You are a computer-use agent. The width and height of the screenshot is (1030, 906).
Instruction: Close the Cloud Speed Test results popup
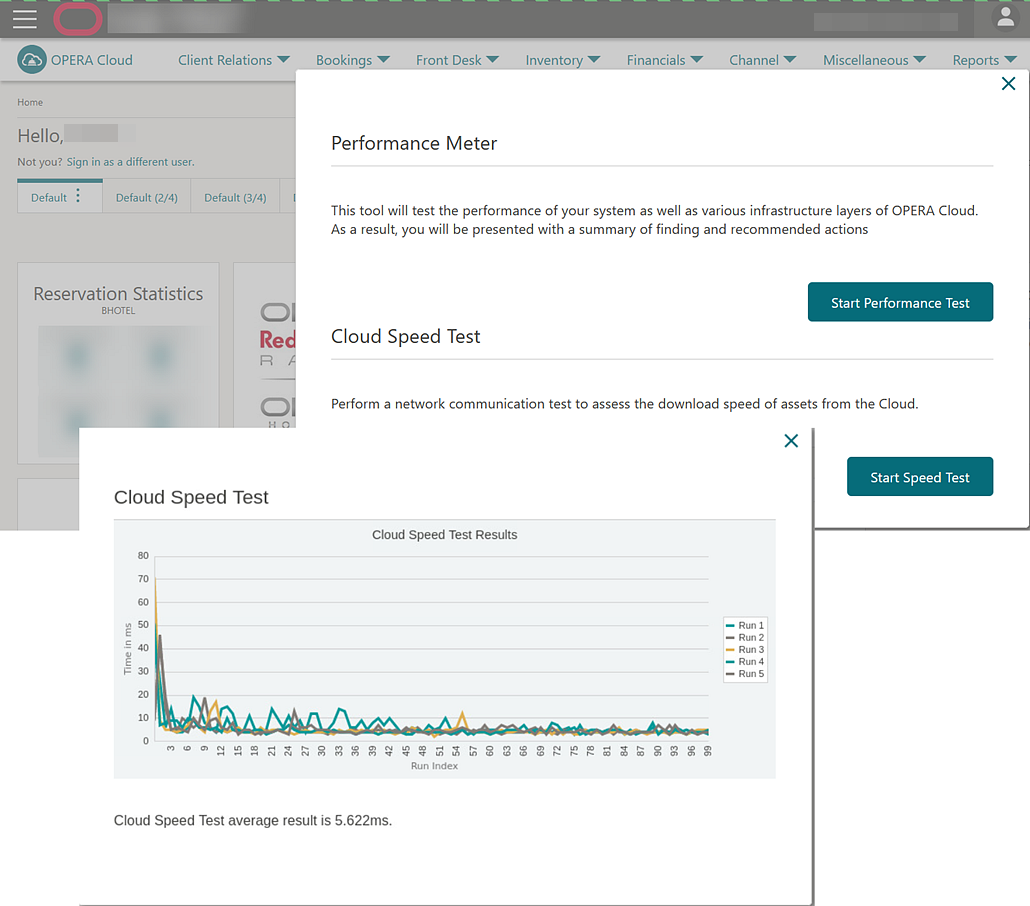click(x=791, y=441)
